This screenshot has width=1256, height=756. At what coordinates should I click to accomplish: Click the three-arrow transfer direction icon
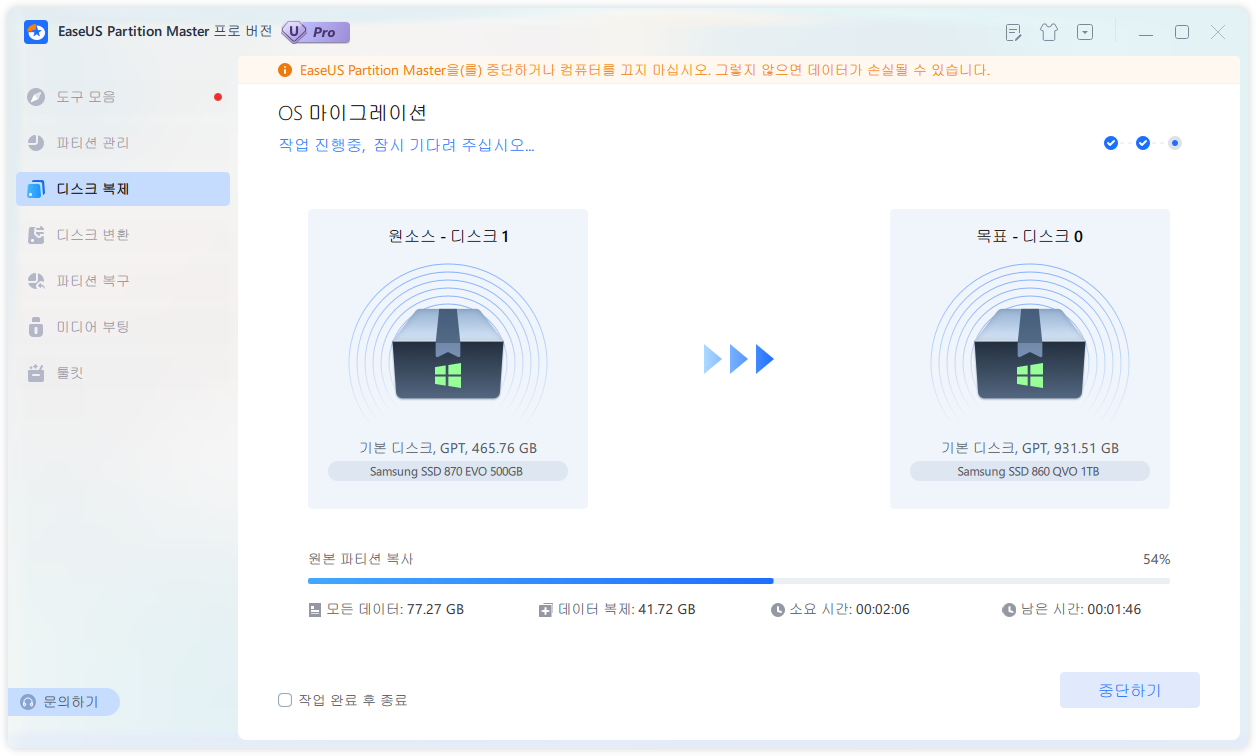[739, 359]
